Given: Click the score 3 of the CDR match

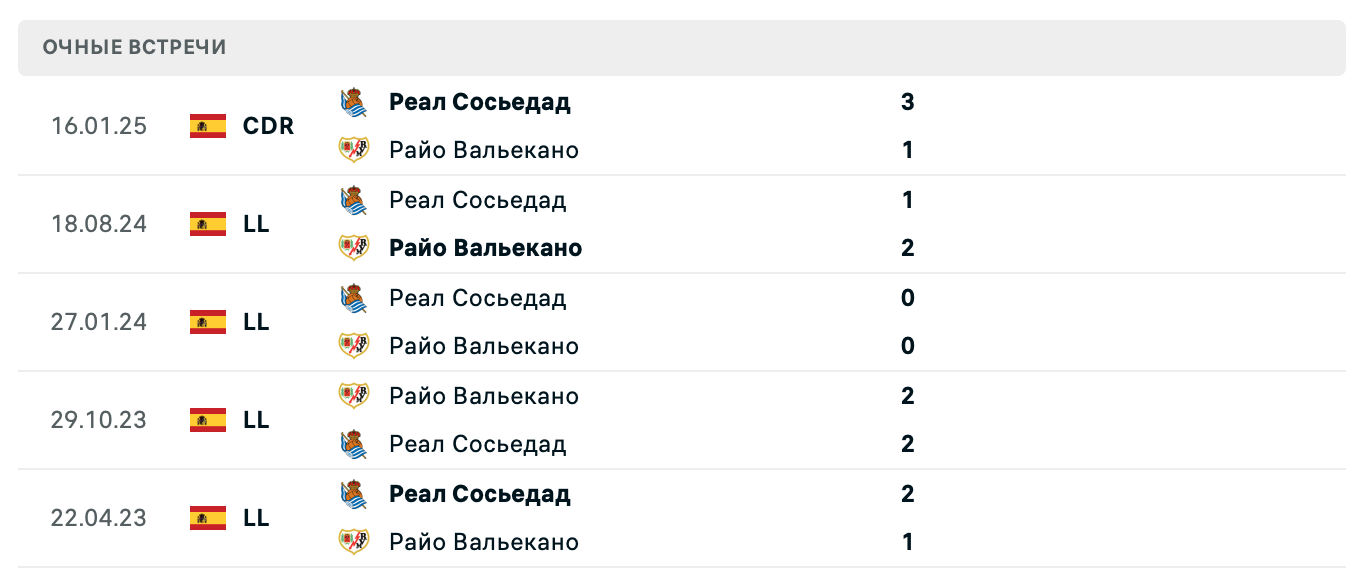Looking at the screenshot, I should 907,101.
